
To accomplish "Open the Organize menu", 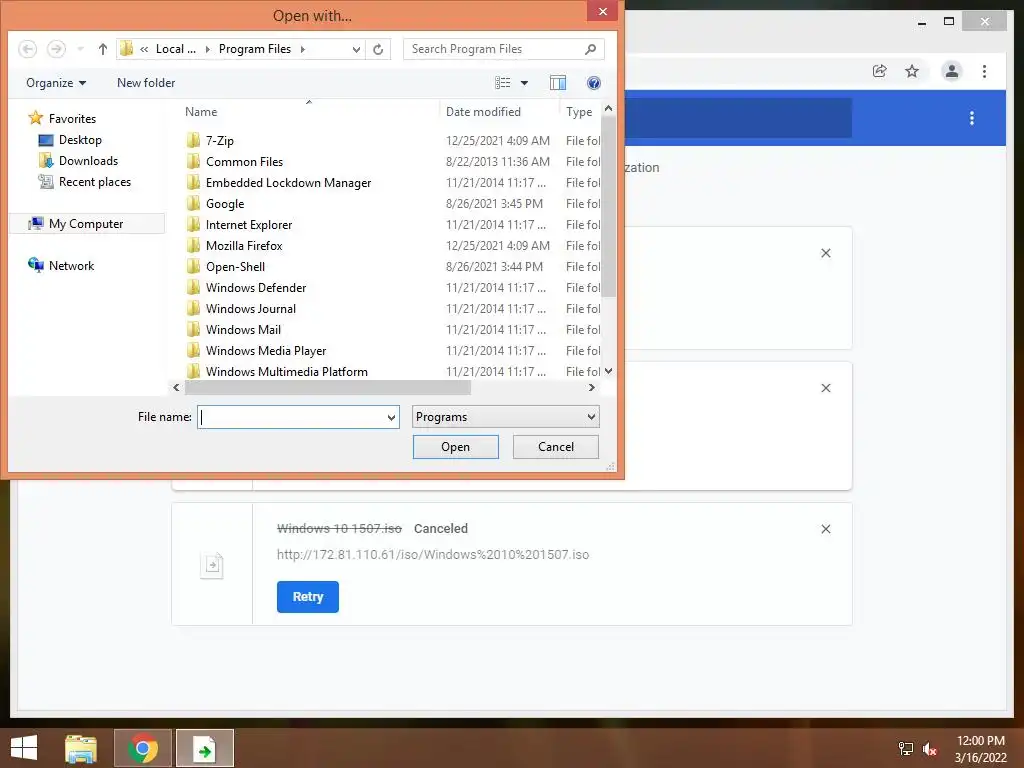I will click(56, 83).
